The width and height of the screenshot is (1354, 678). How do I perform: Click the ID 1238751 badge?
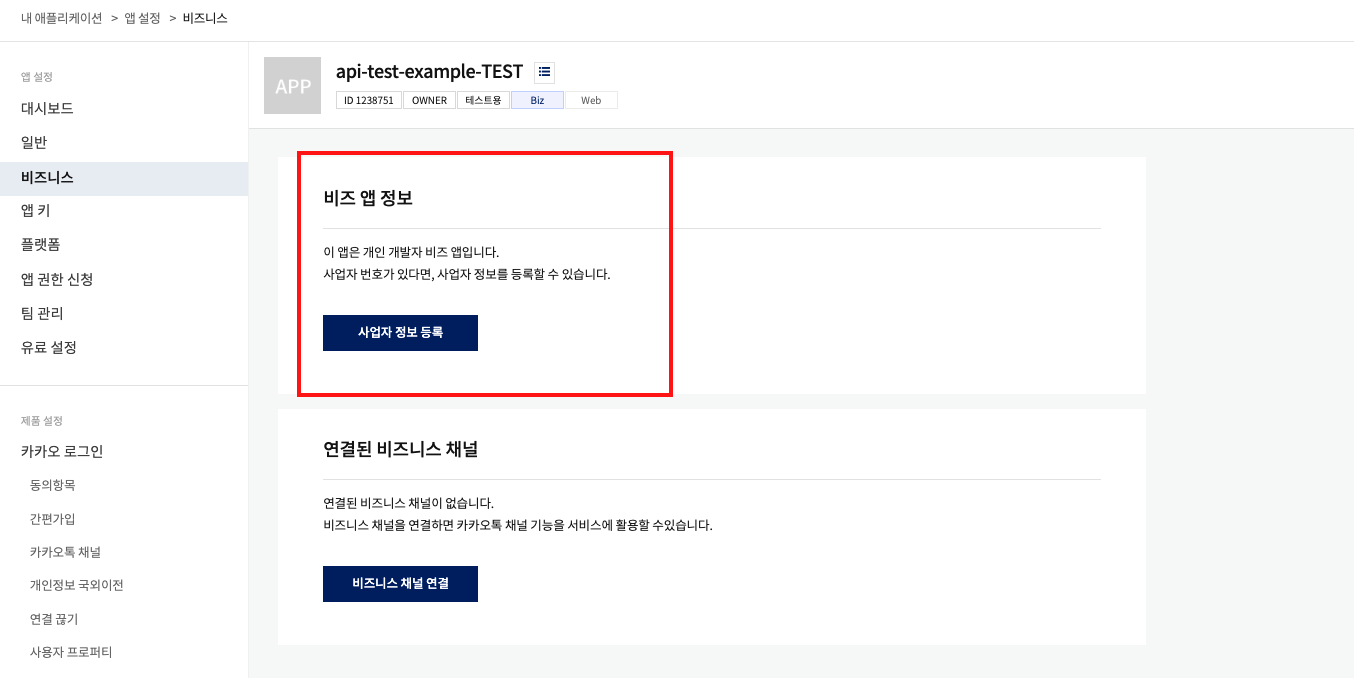click(369, 99)
